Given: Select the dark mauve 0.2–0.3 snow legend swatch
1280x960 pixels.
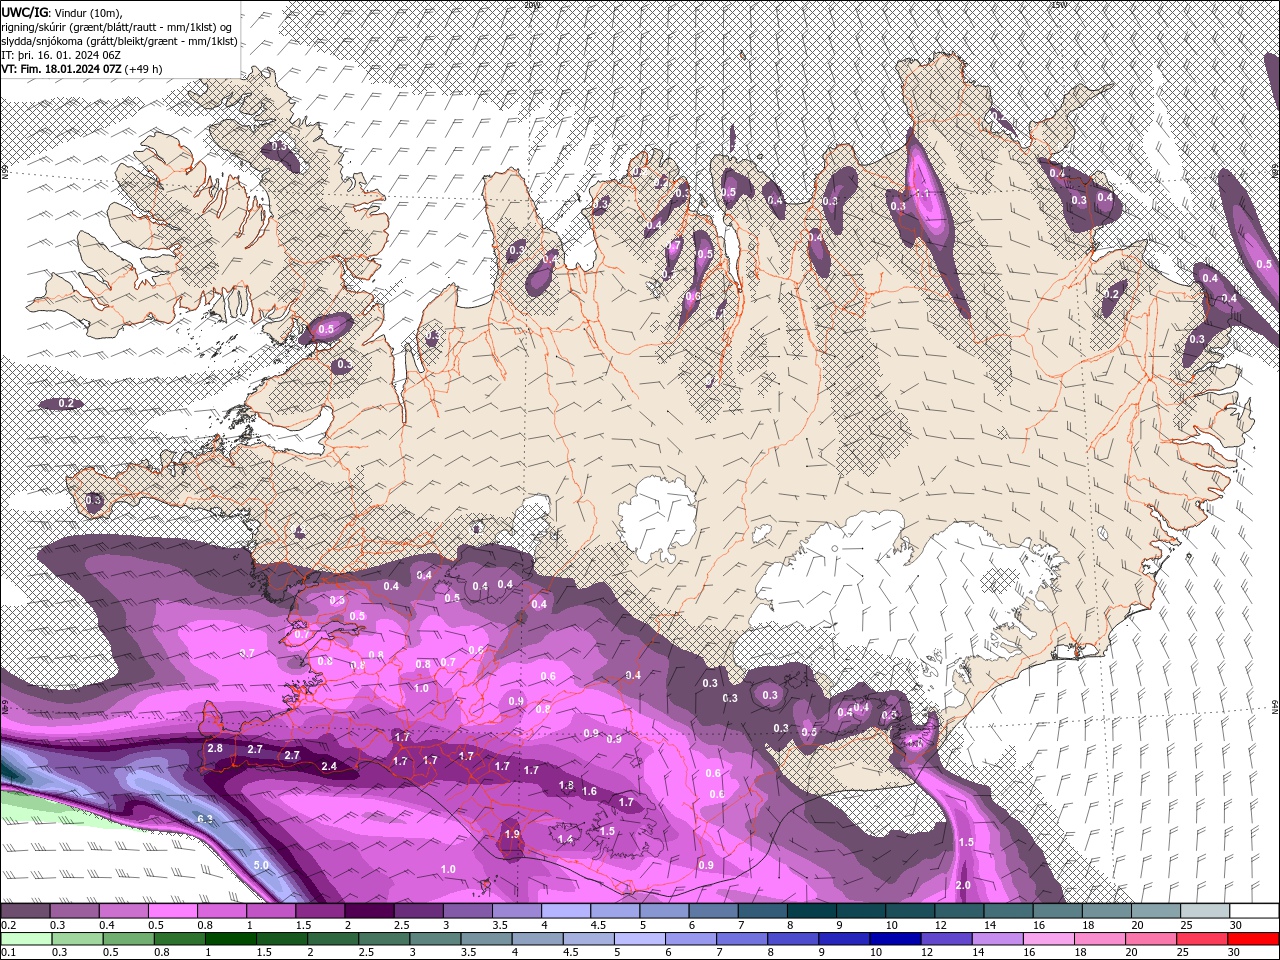Looking at the screenshot, I should pos(25,911).
